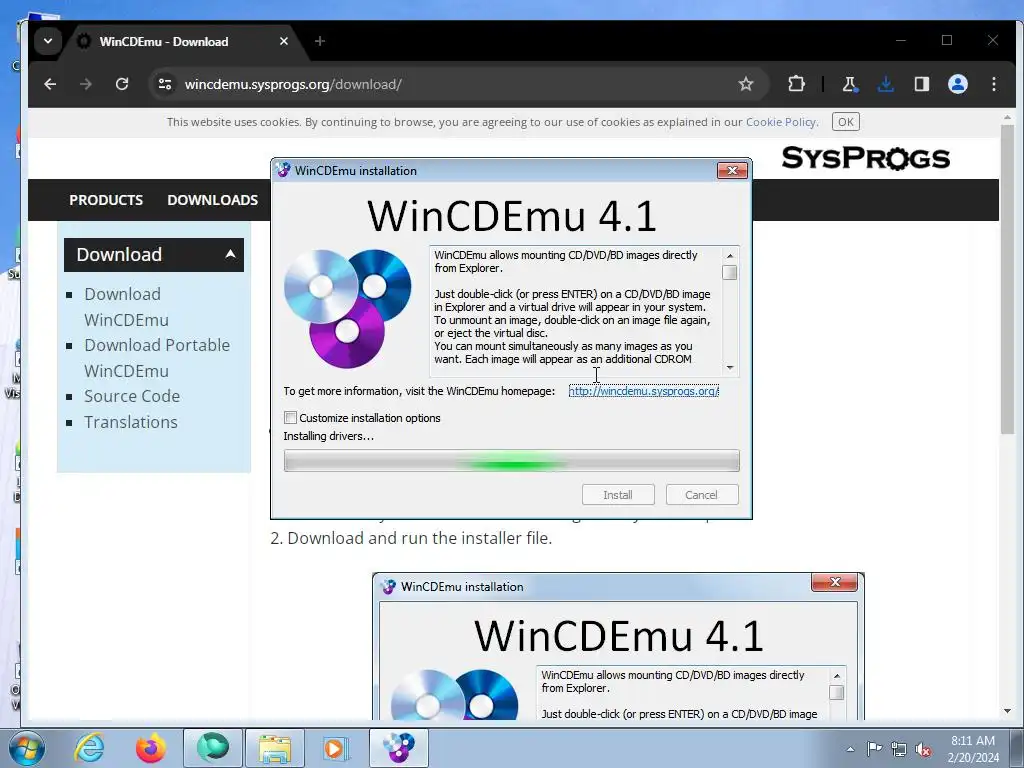Click the page scrollbar down arrow
Screen dimensions: 1024x768
click(x=1007, y=711)
